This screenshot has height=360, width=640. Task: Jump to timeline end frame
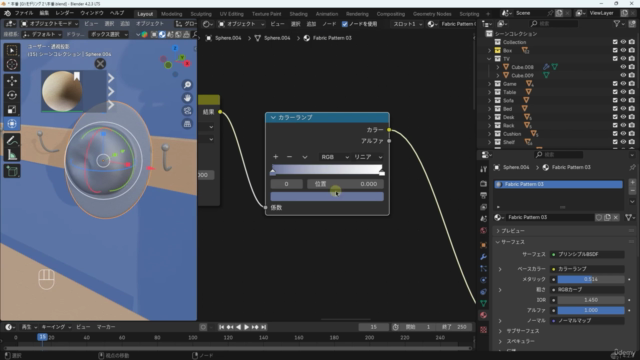click(x=264, y=327)
